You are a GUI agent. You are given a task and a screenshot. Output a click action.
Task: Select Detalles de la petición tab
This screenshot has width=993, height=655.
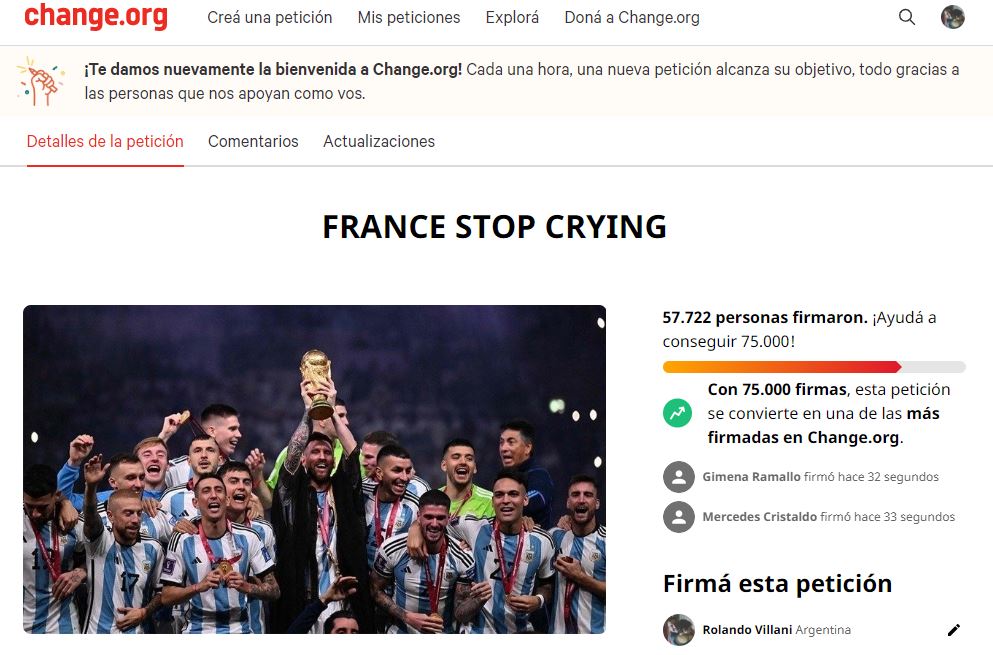(x=105, y=141)
